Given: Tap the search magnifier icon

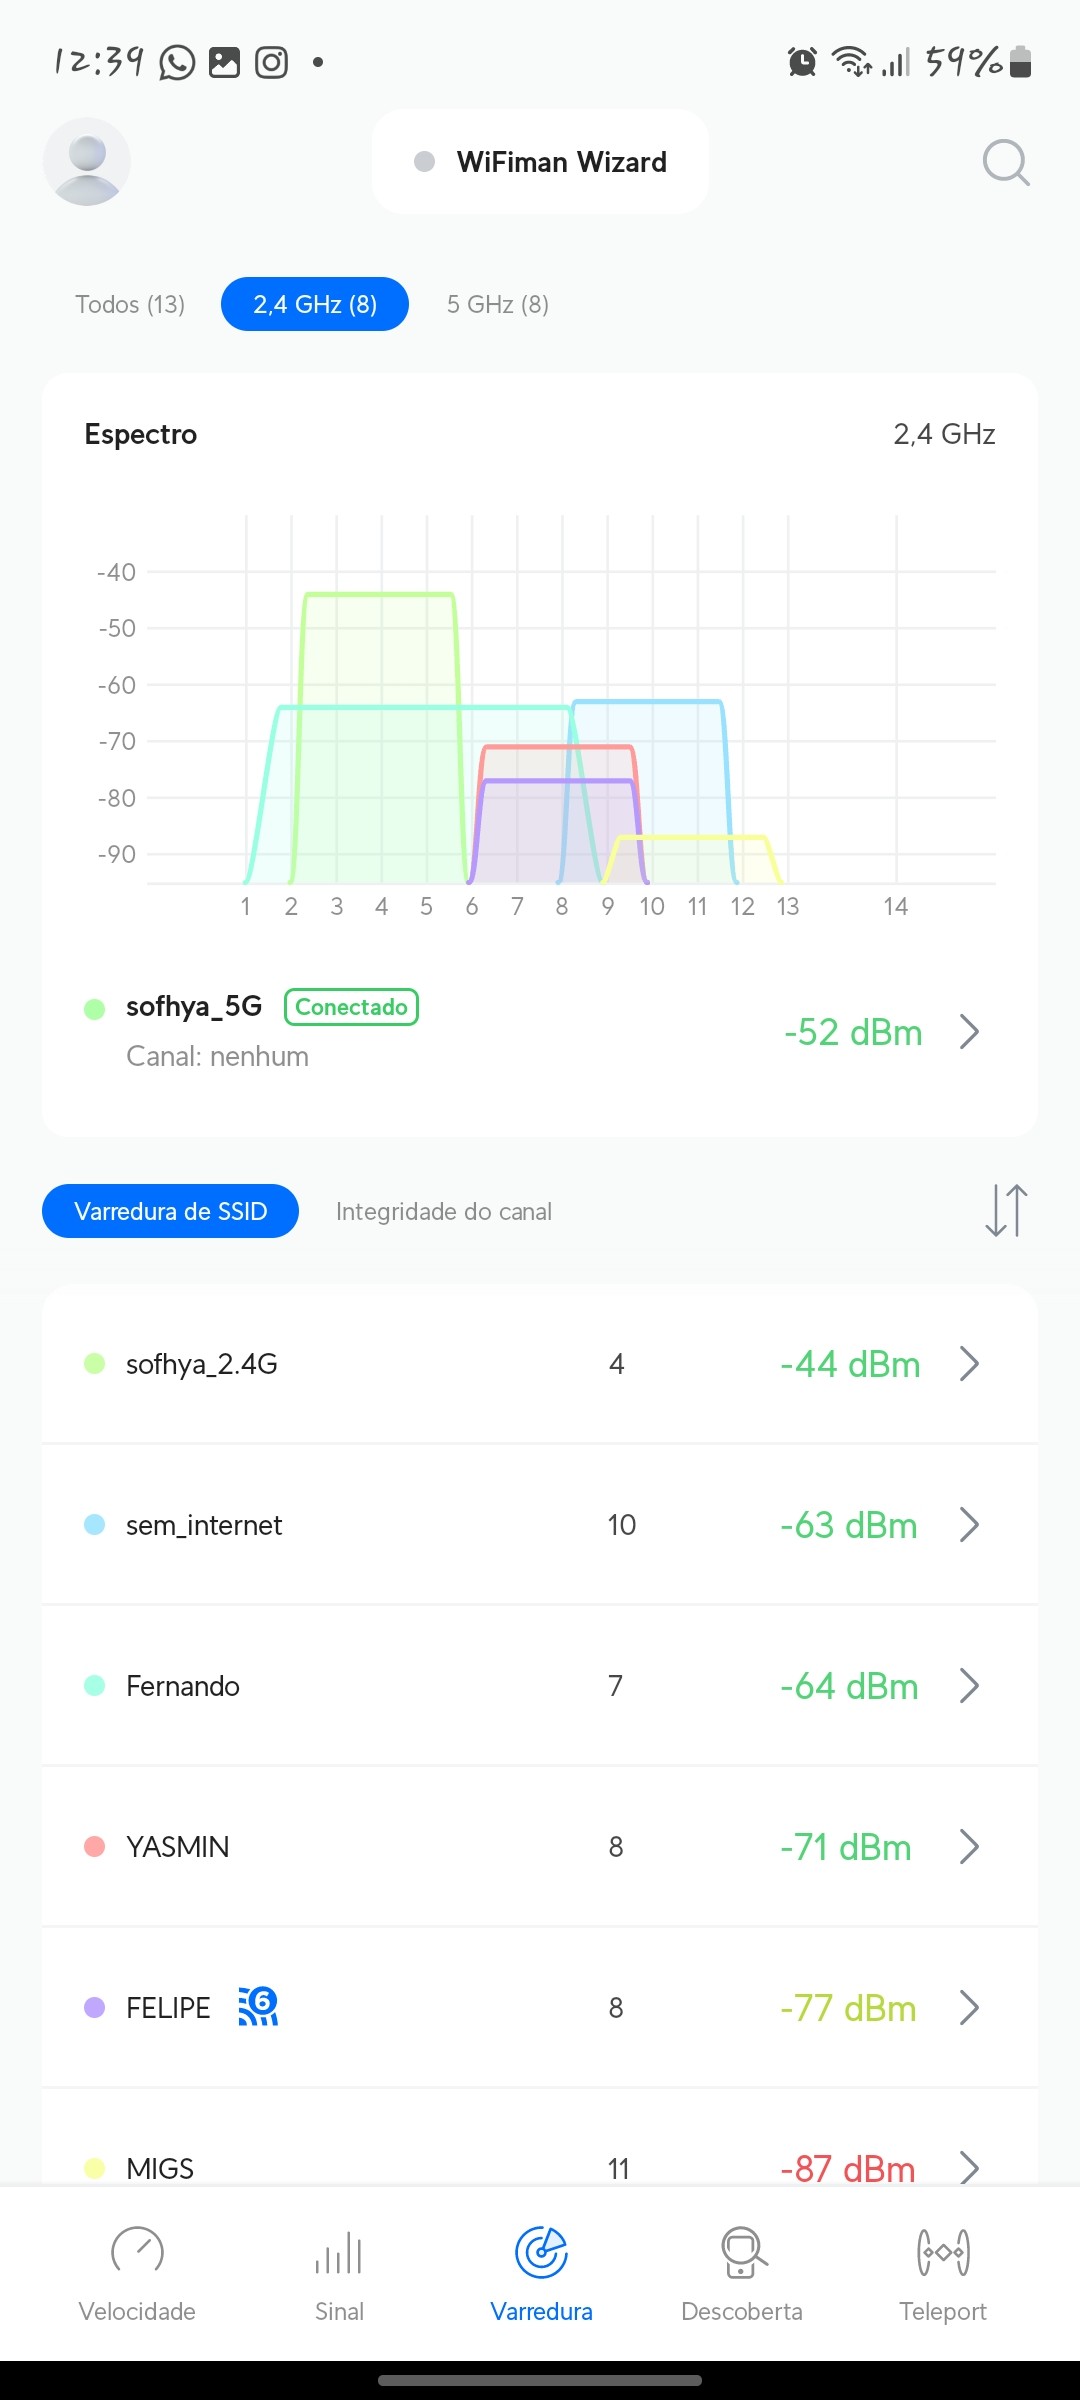Looking at the screenshot, I should click(1005, 162).
